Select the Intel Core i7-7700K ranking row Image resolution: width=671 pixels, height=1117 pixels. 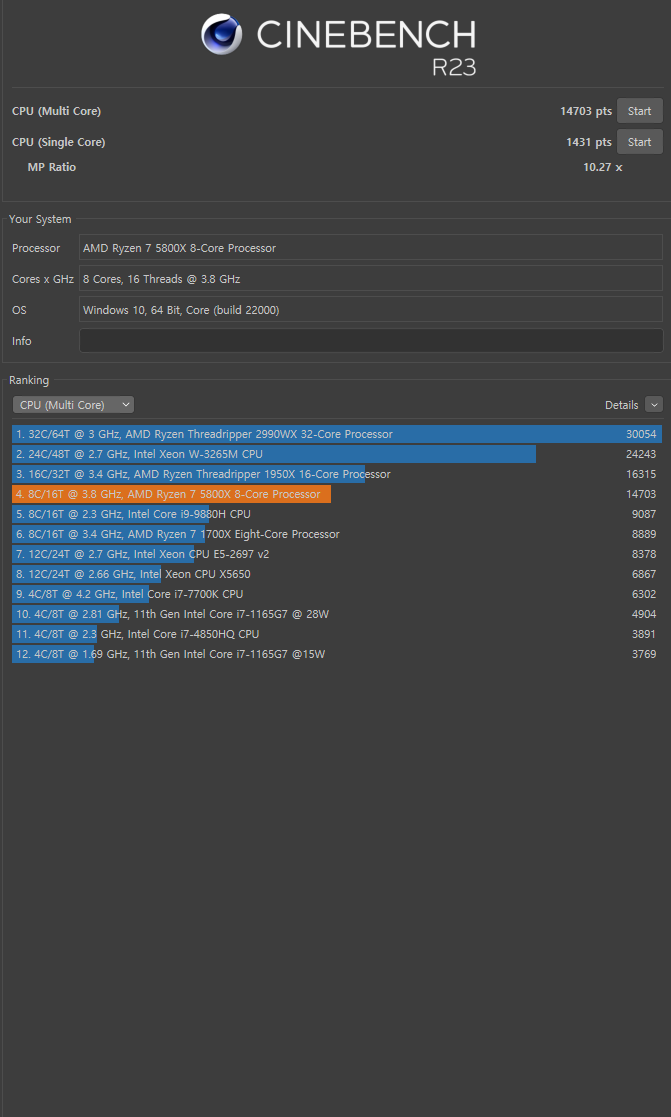337,593
